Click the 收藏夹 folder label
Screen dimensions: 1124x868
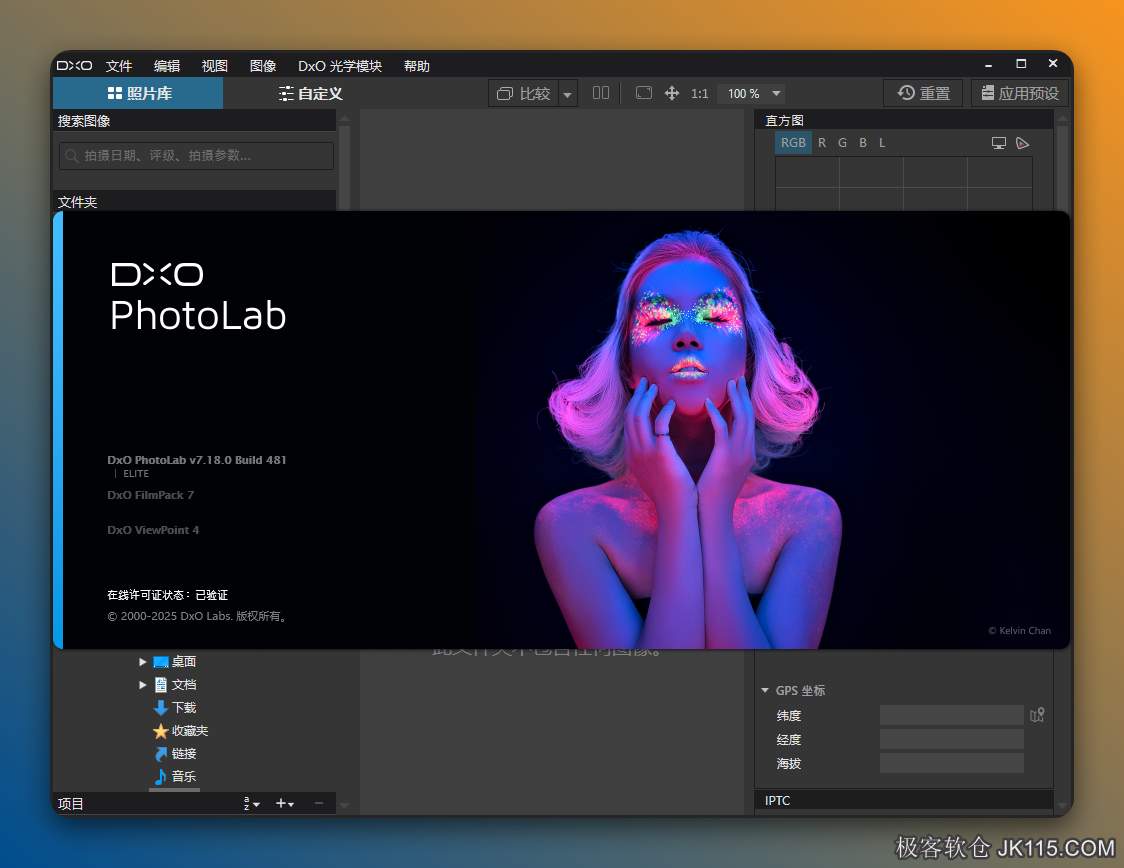click(190, 730)
